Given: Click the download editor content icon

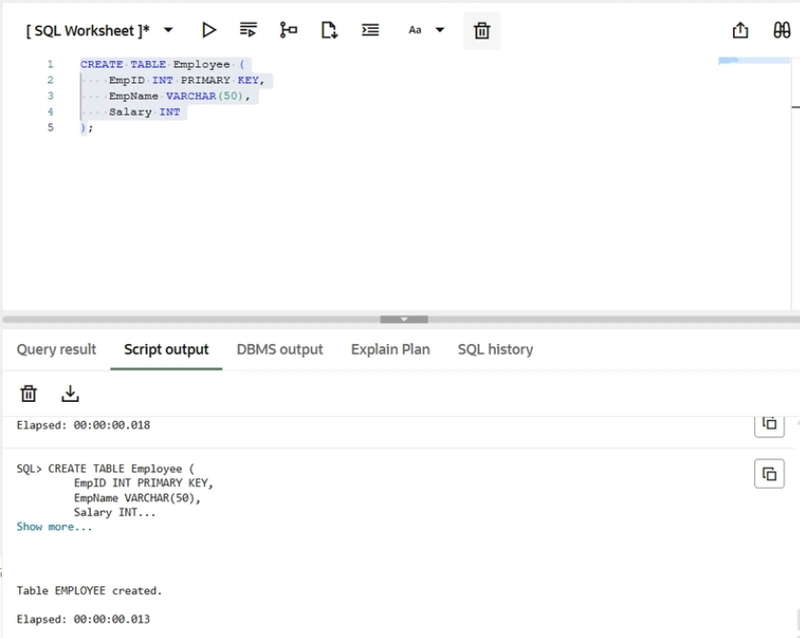Looking at the screenshot, I should tap(329, 30).
